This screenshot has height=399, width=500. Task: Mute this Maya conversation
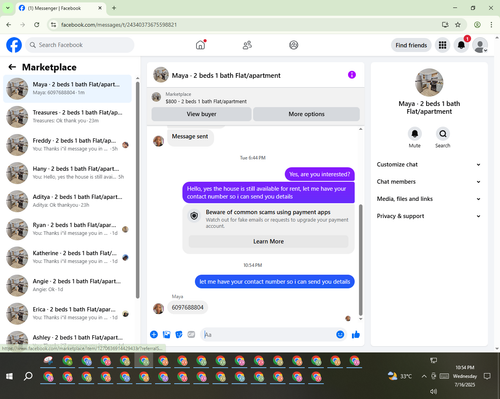[x=415, y=134]
